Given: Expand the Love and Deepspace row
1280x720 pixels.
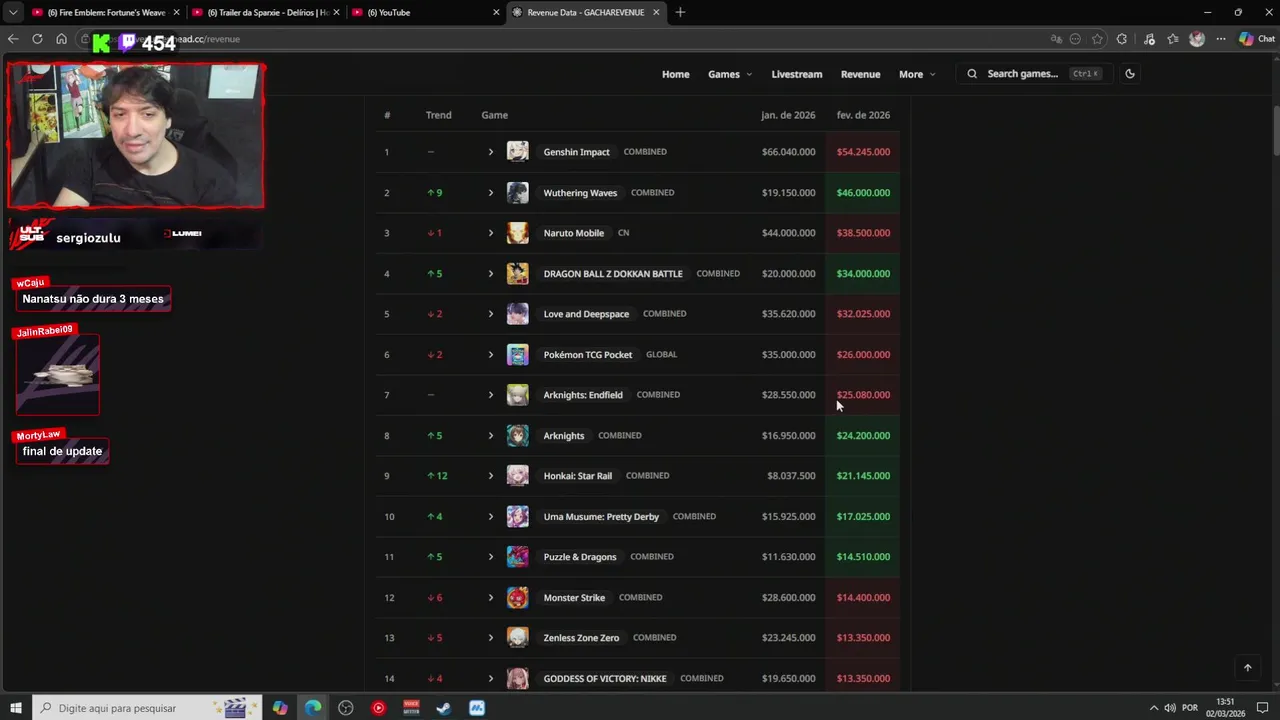Looking at the screenshot, I should click(x=490, y=314).
